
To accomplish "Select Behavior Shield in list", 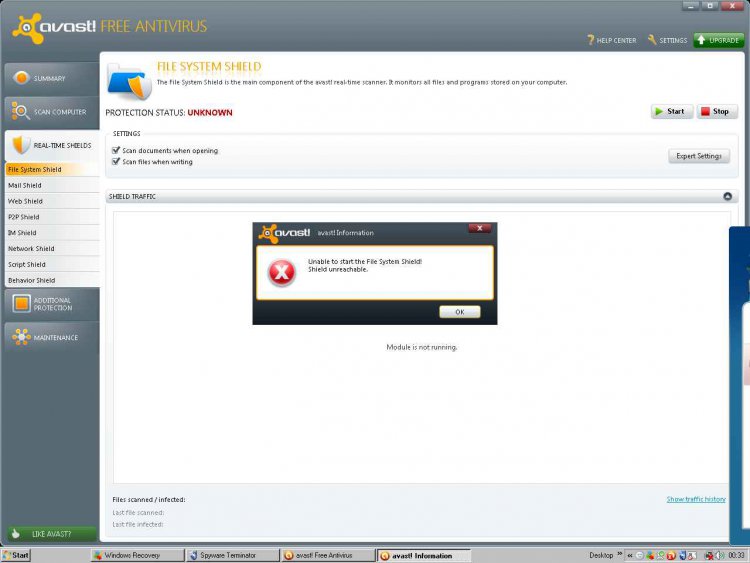I will 52,280.
